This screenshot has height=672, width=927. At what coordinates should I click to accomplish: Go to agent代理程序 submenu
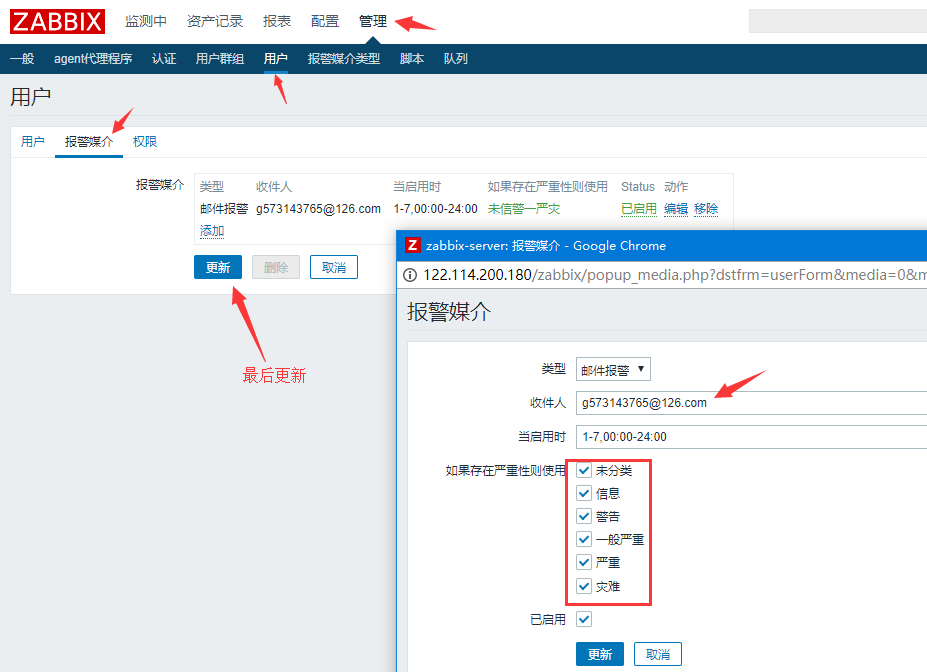pos(93,59)
